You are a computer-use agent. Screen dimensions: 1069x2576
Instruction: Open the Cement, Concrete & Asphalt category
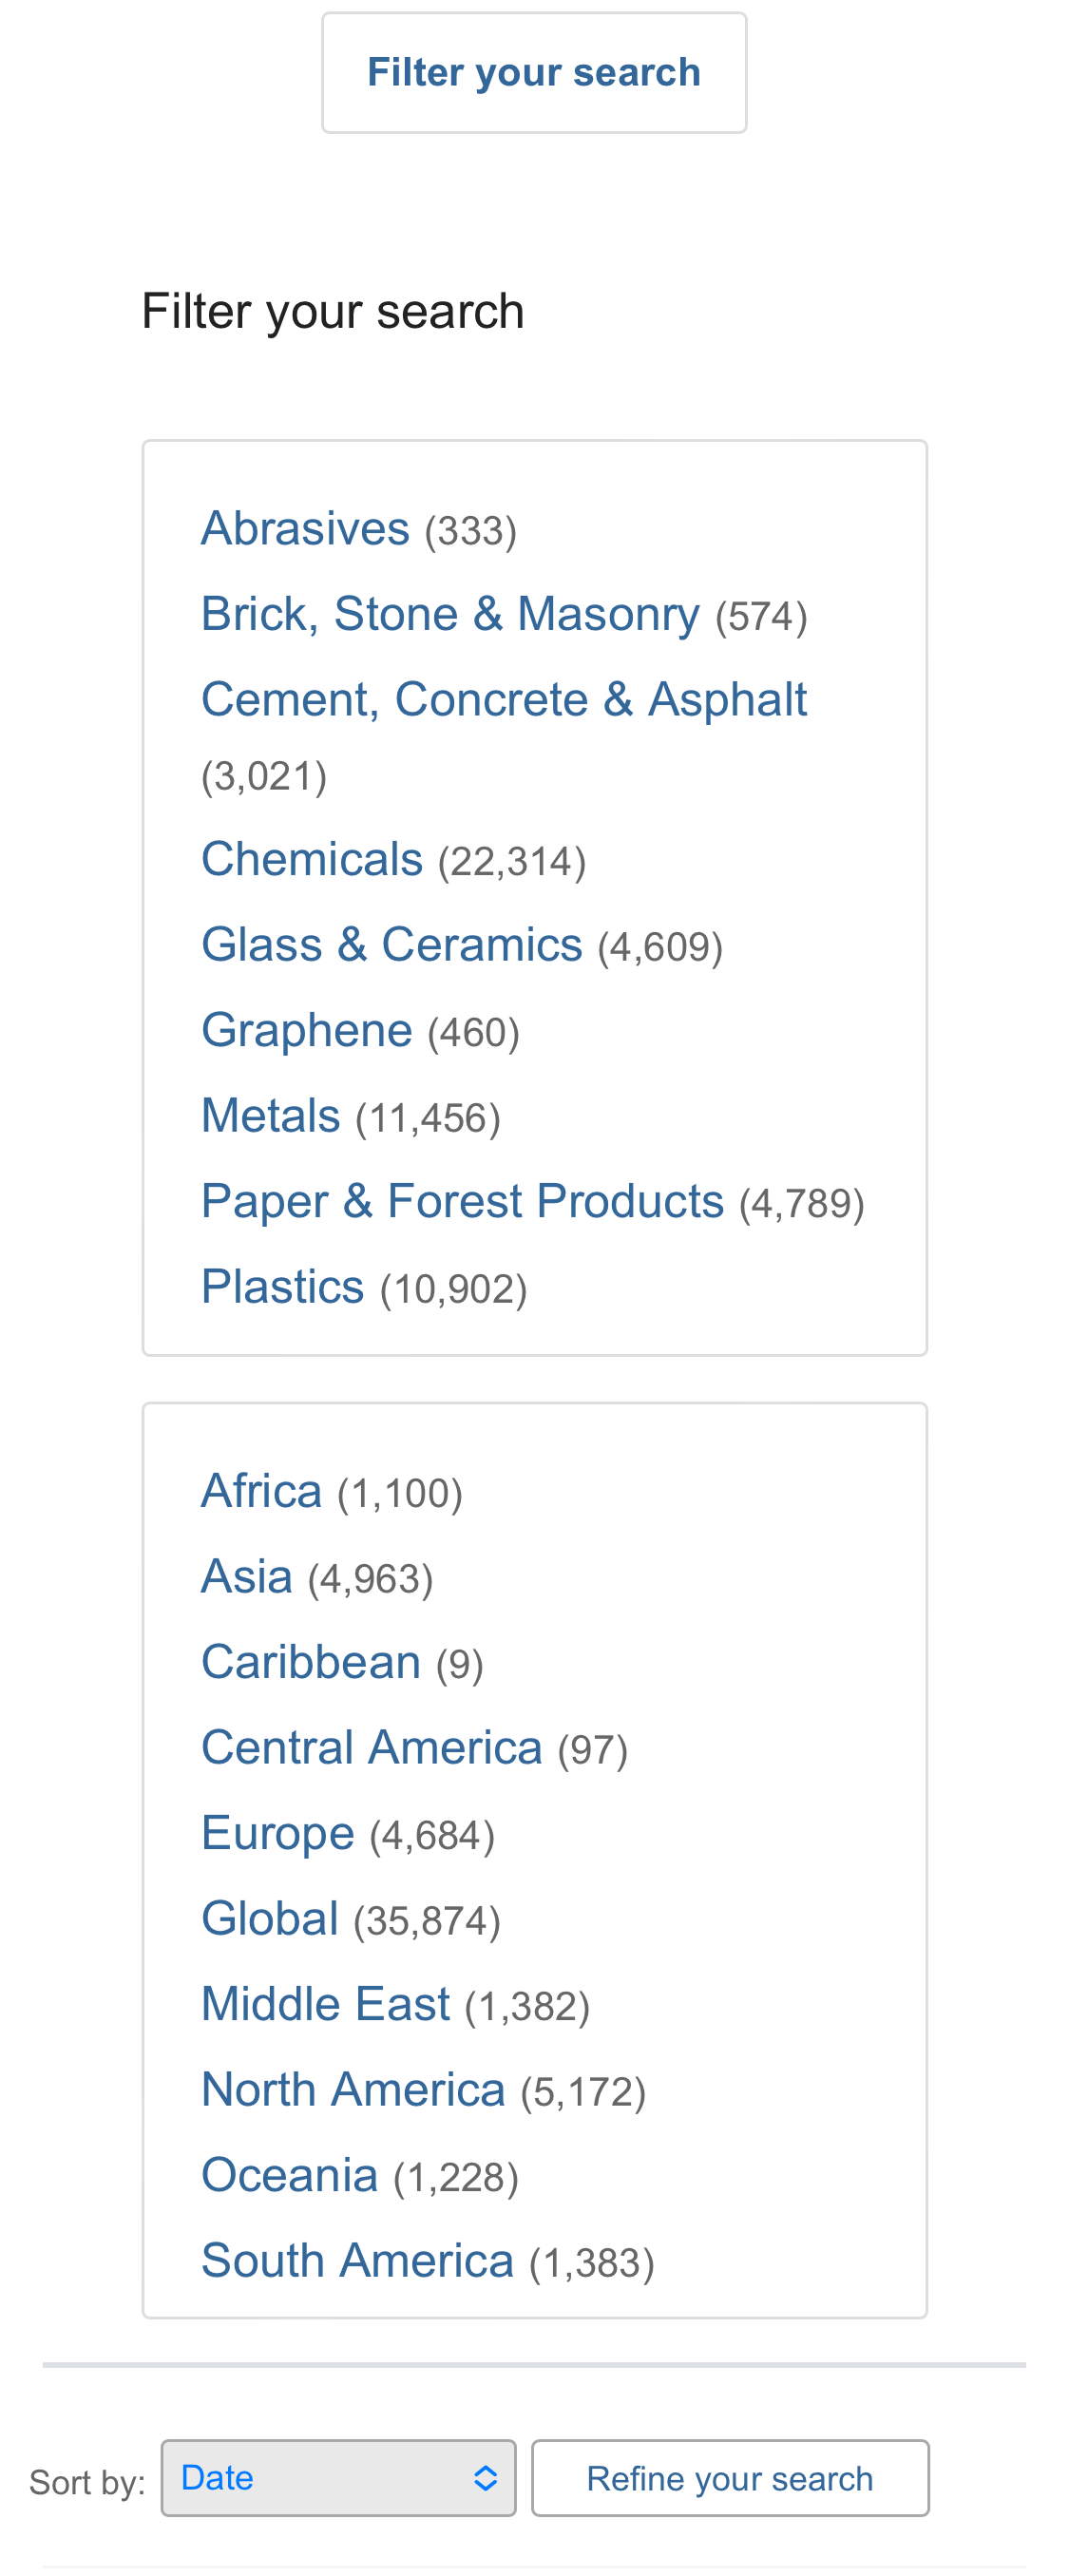point(504,699)
